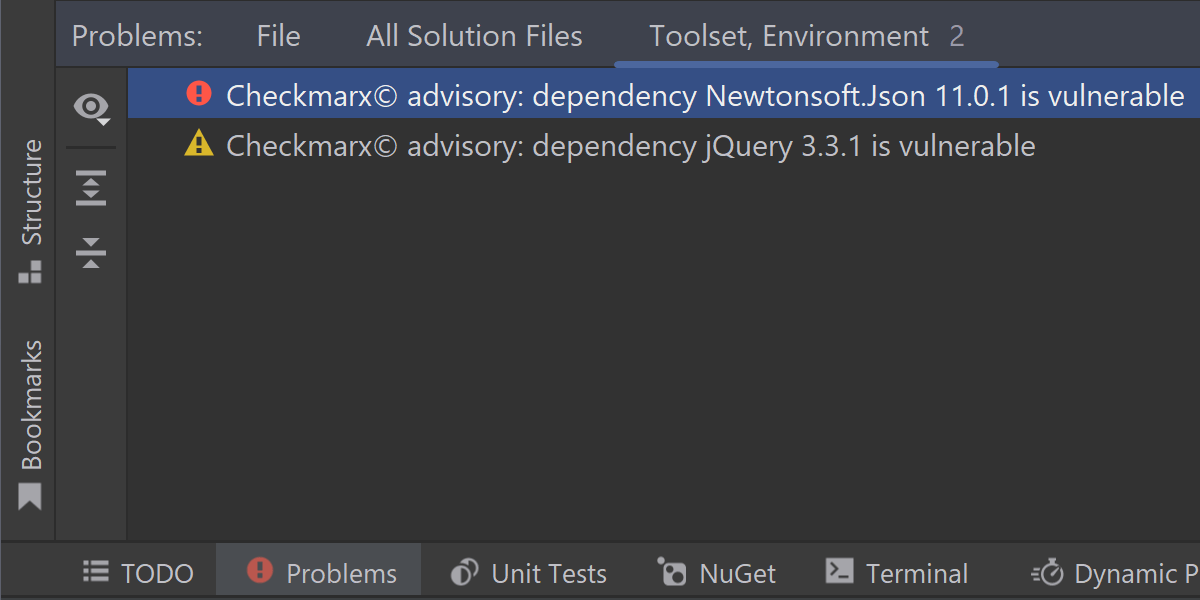The height and width of the screenshot is (600, 1200).
Task: Switch to All Solution Files tab
Action: [474, 37]
